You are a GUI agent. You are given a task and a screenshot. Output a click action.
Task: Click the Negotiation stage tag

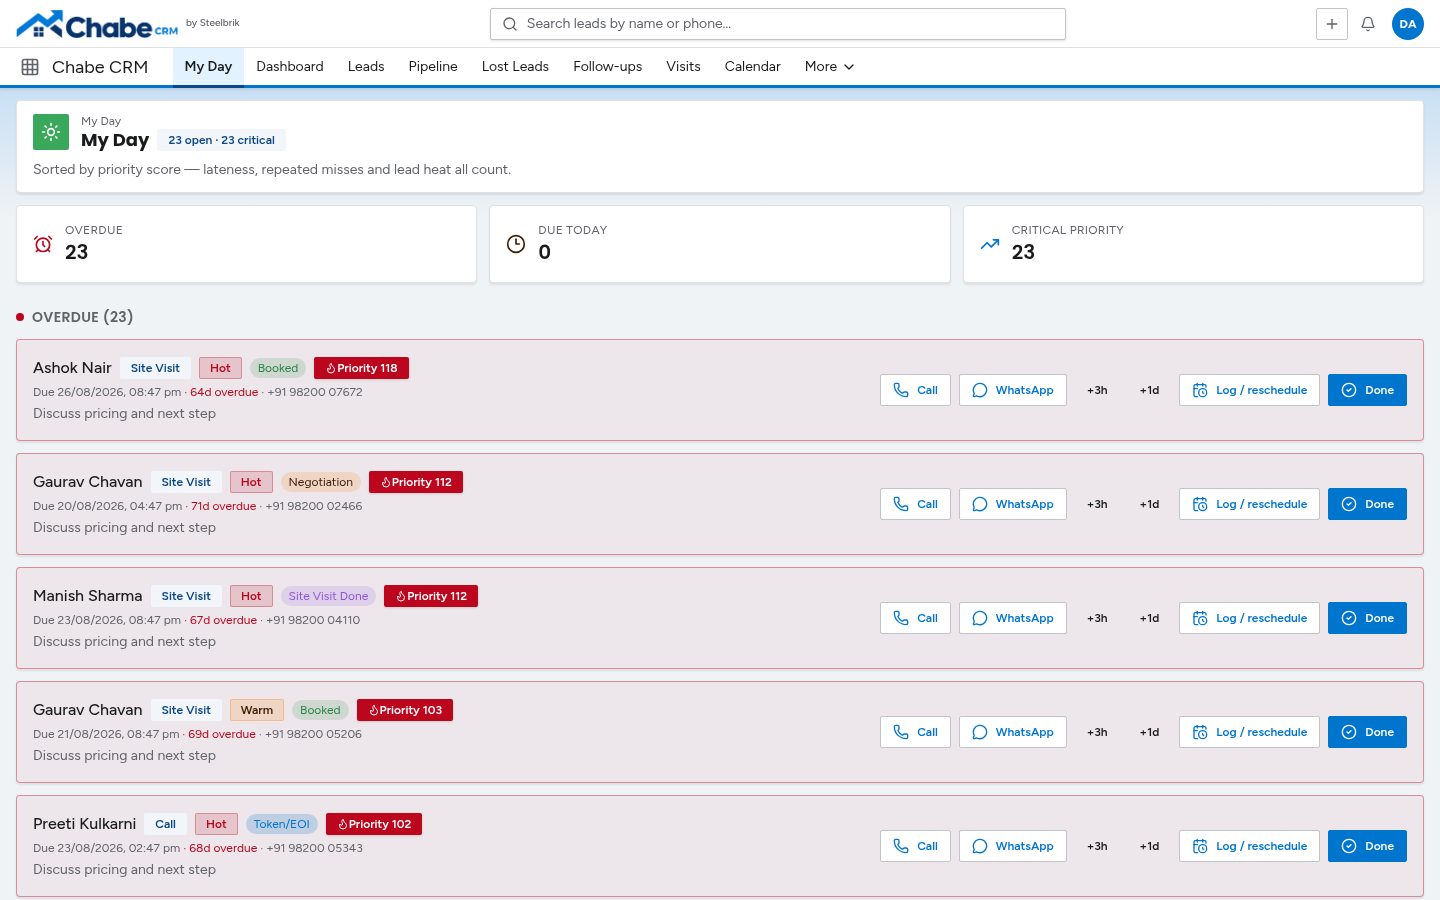coord(321,482)
